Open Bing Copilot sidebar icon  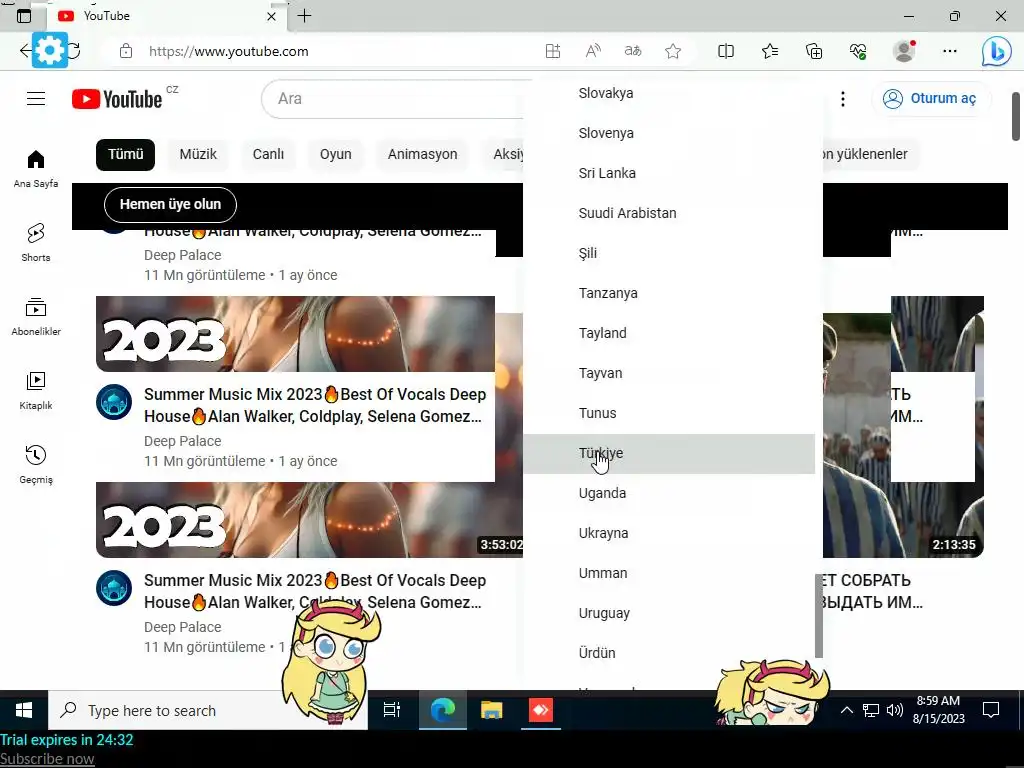tap(997, 51)
